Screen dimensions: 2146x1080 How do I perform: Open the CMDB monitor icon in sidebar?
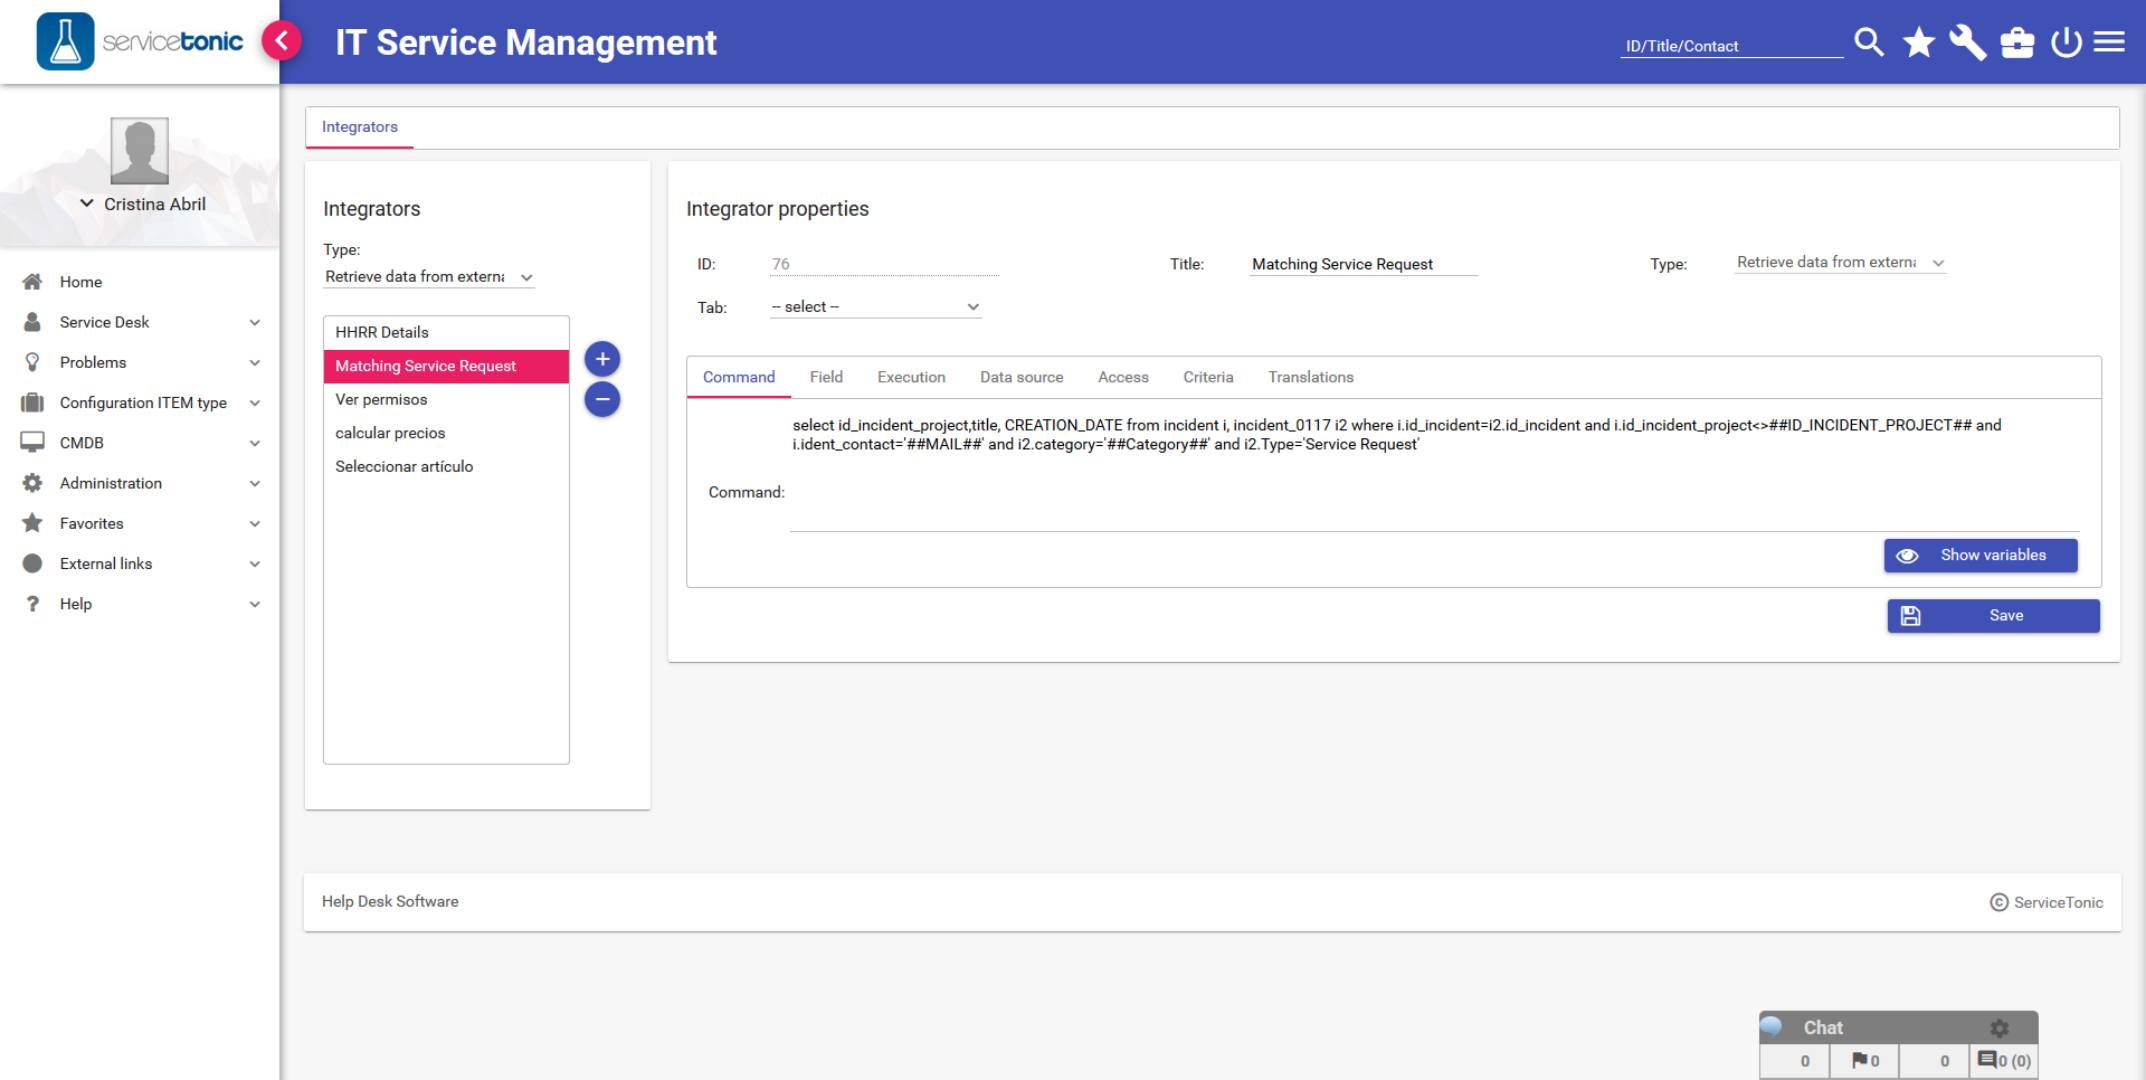[x=30, y=442]
